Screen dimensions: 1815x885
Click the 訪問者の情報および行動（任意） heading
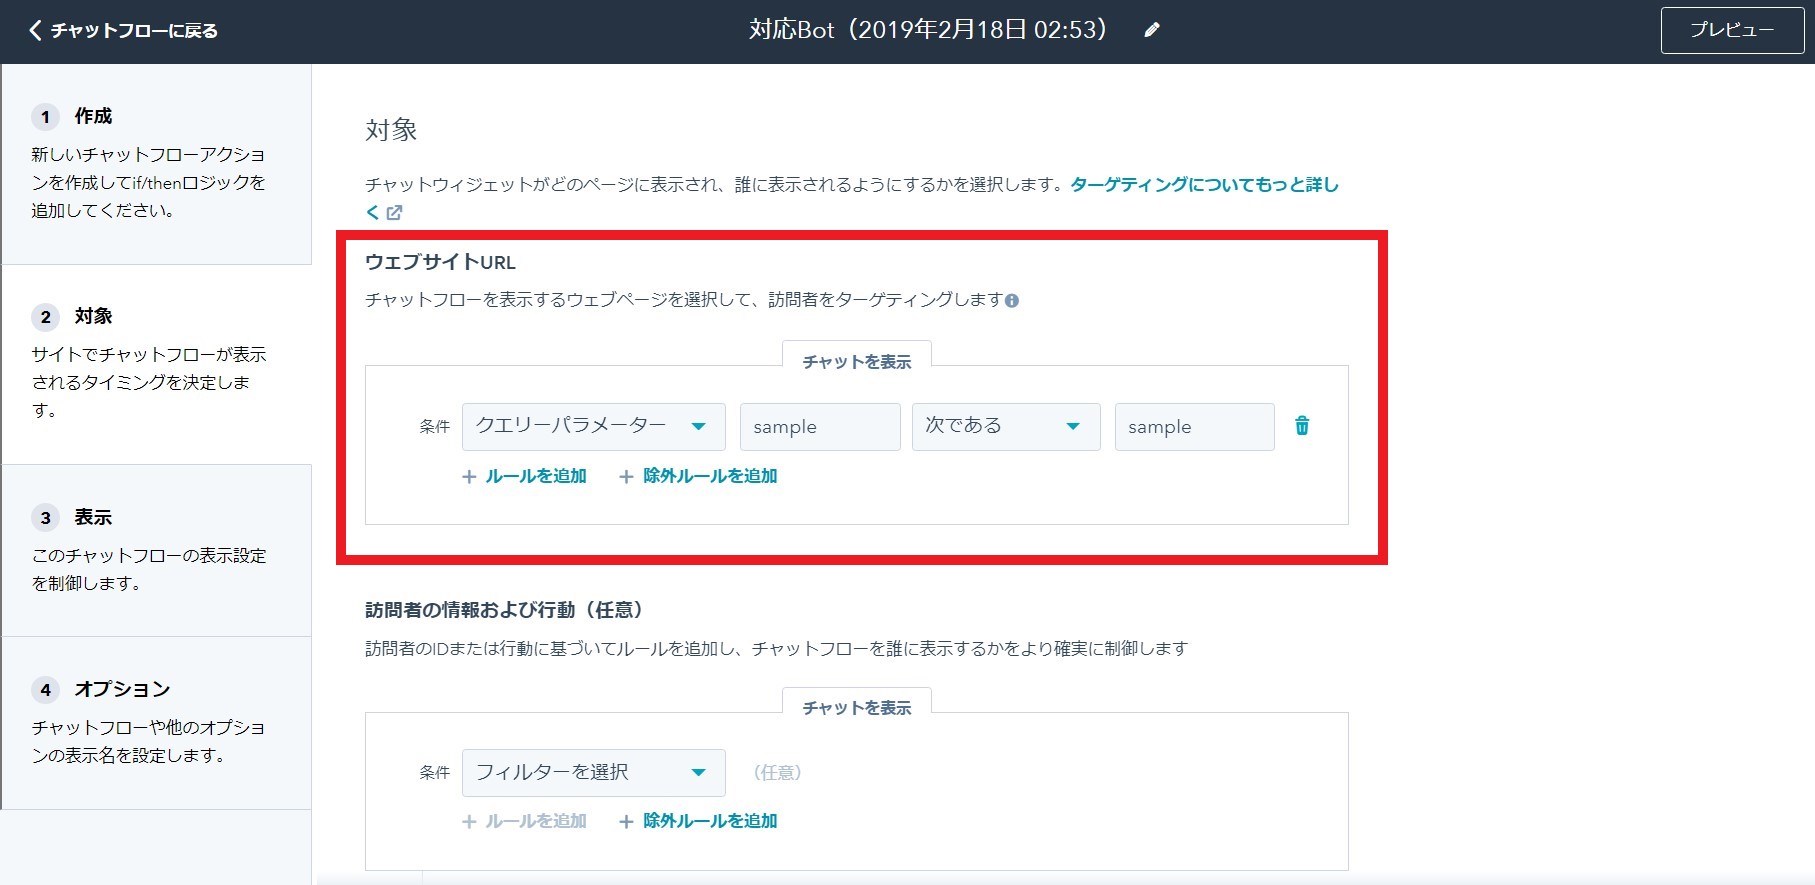coord(504,610)
